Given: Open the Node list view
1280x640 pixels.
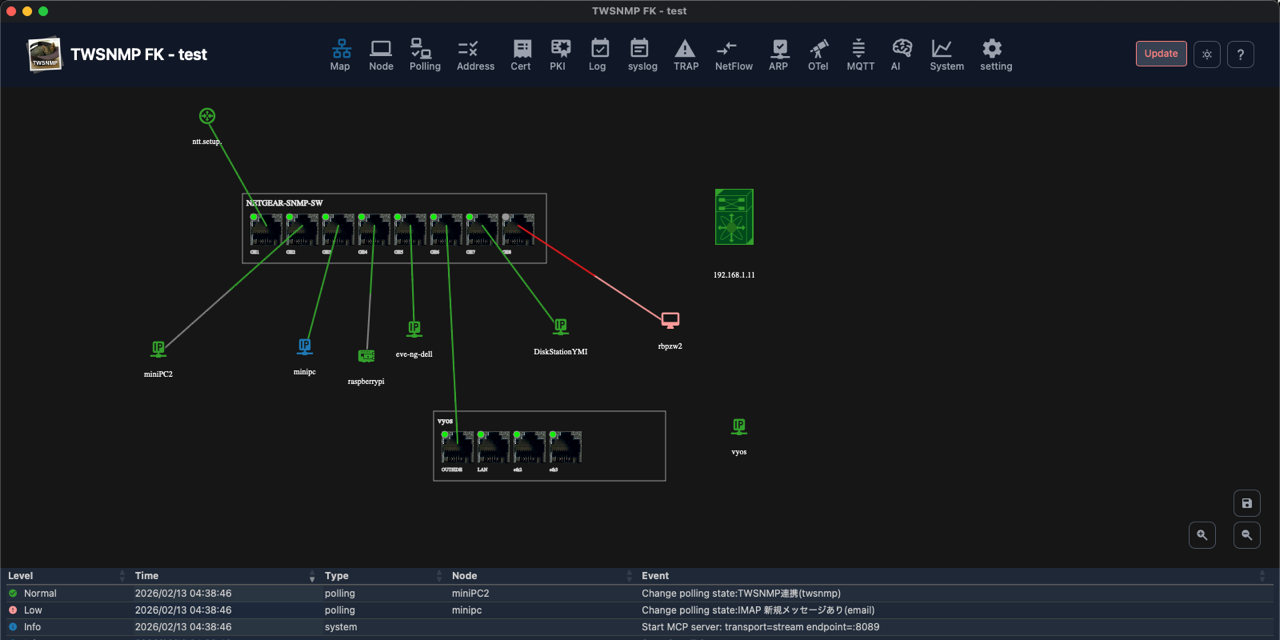Looking at the screenshot, I should [x=380, y=54].
